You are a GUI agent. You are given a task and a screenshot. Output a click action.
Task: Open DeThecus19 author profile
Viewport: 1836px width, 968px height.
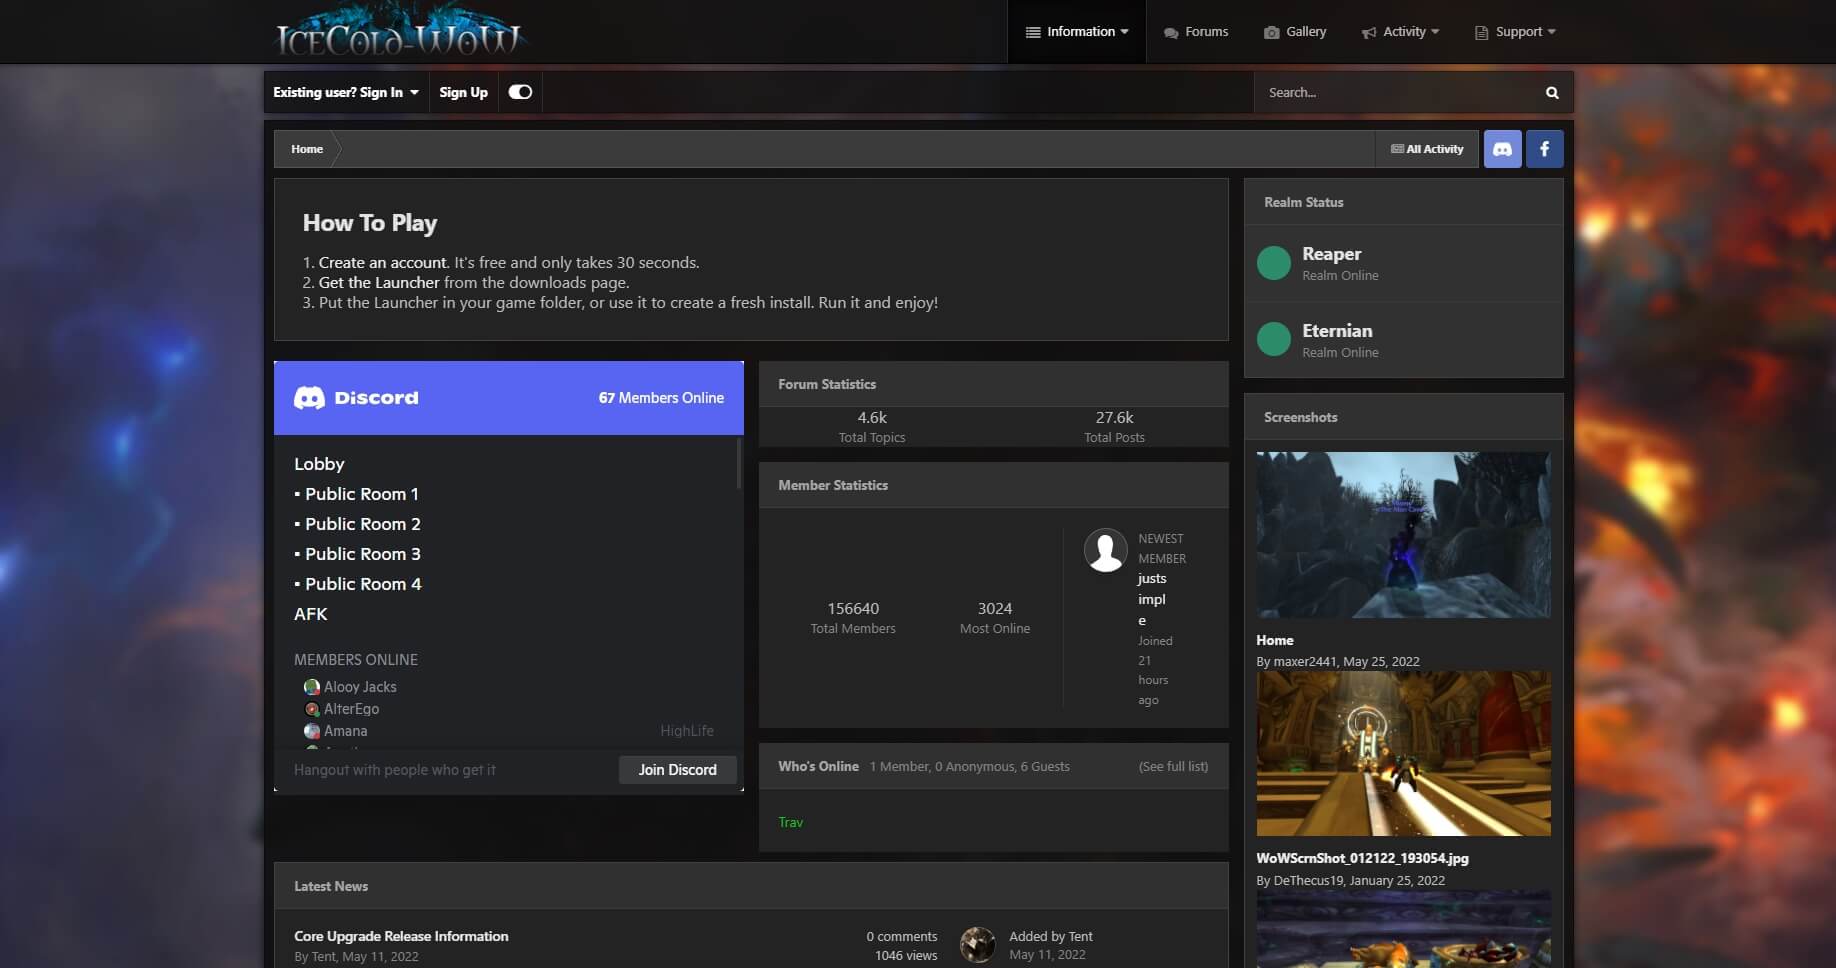(x=1309, y=881)
